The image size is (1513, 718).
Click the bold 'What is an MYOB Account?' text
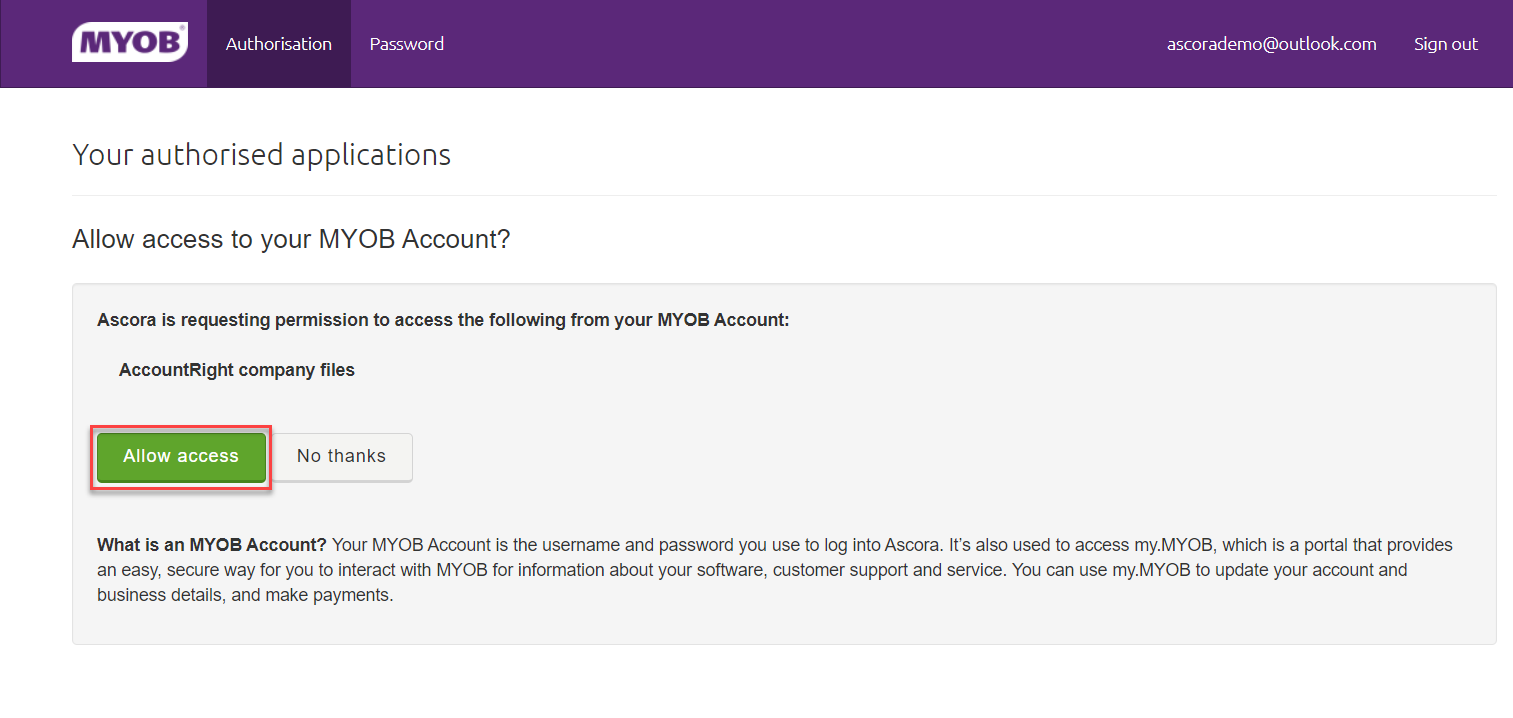click(x=212, y=545)
